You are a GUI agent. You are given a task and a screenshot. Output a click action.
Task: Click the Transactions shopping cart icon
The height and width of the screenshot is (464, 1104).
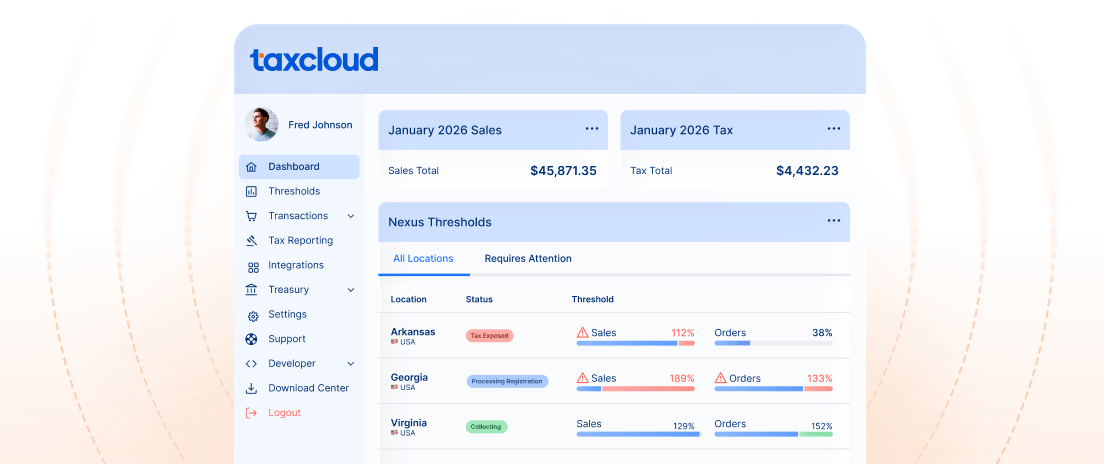(x=251, y=216)
